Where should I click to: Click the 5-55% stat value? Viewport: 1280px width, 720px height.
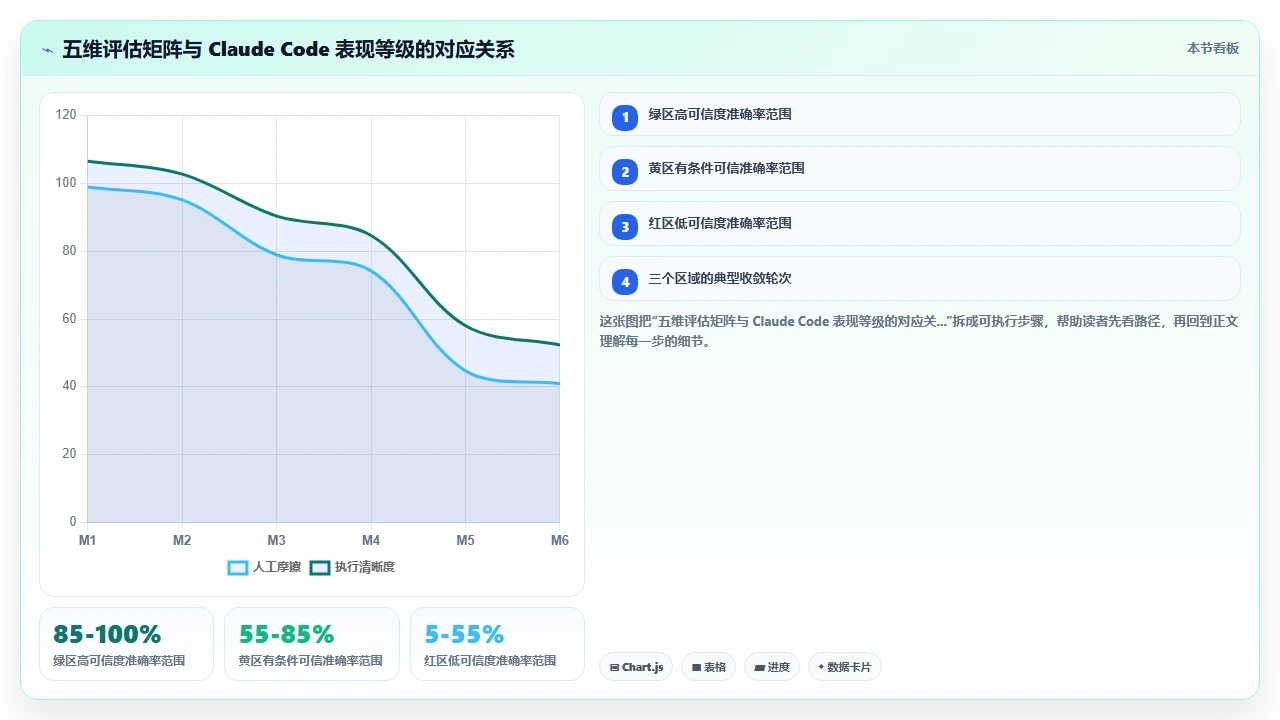(464, 634)
